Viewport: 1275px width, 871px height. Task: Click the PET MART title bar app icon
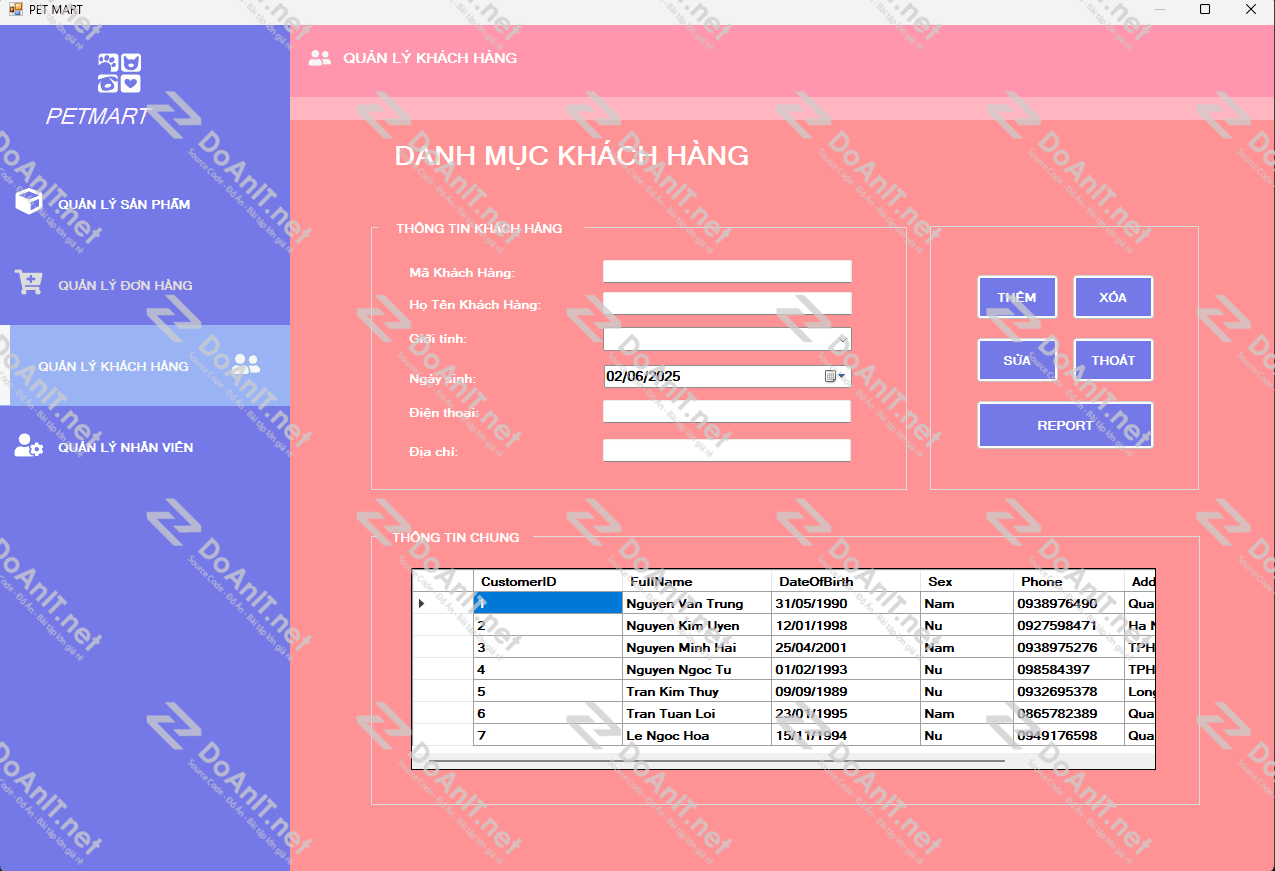[15, 9]
